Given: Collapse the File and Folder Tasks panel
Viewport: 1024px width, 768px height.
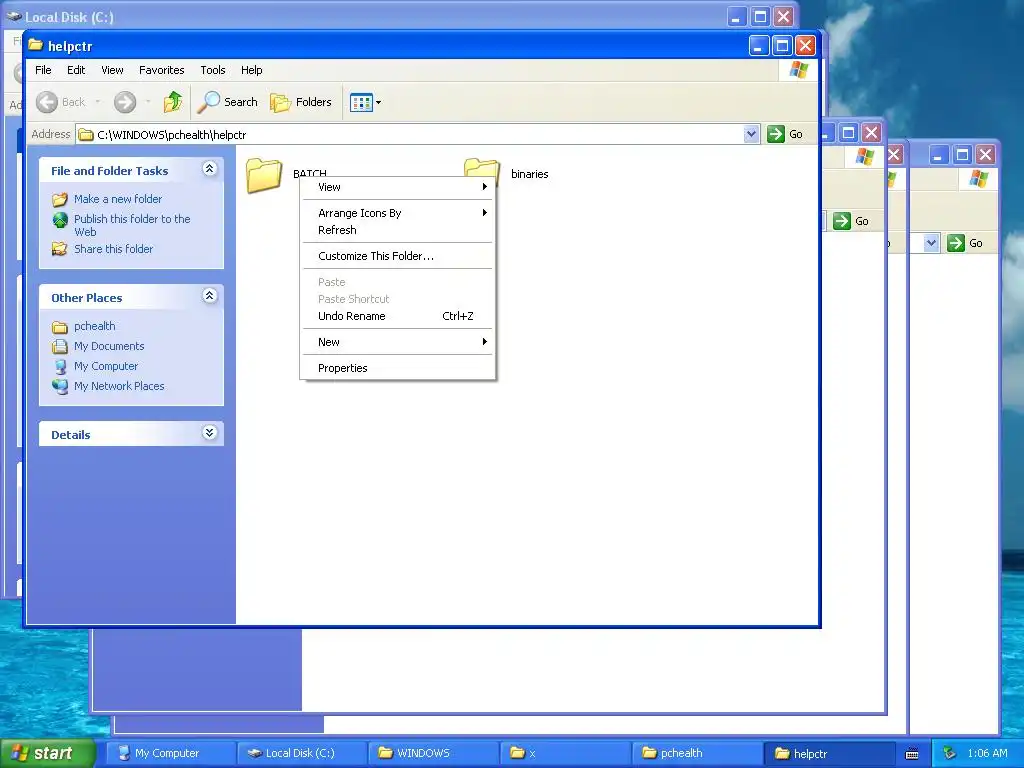Looking at the screenshot, I should point(210,169).
